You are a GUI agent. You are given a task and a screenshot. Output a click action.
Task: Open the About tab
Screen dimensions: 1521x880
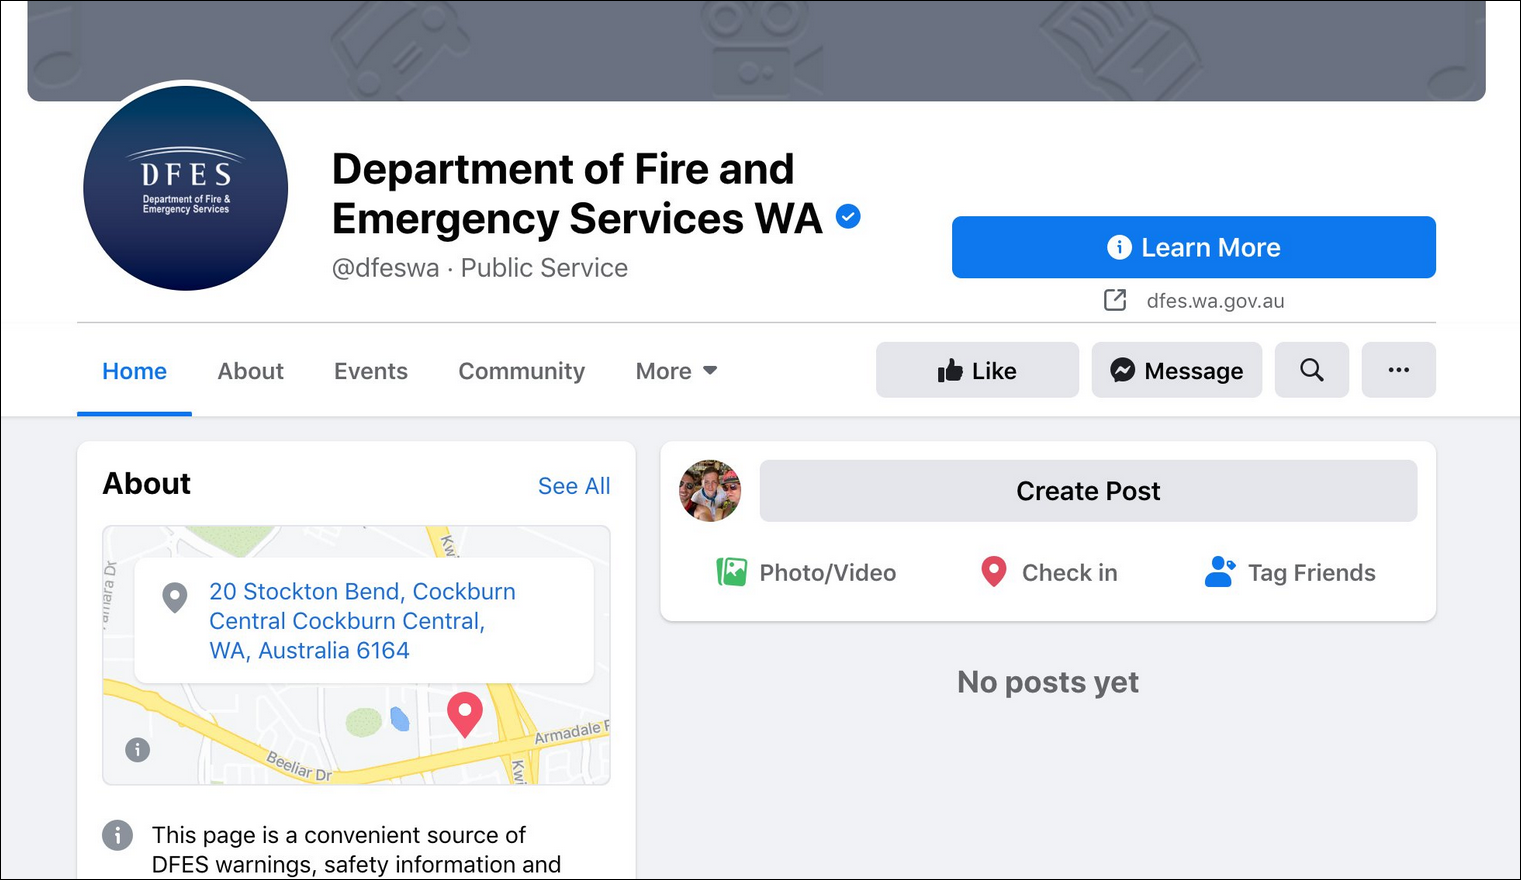tap(250, 371)
